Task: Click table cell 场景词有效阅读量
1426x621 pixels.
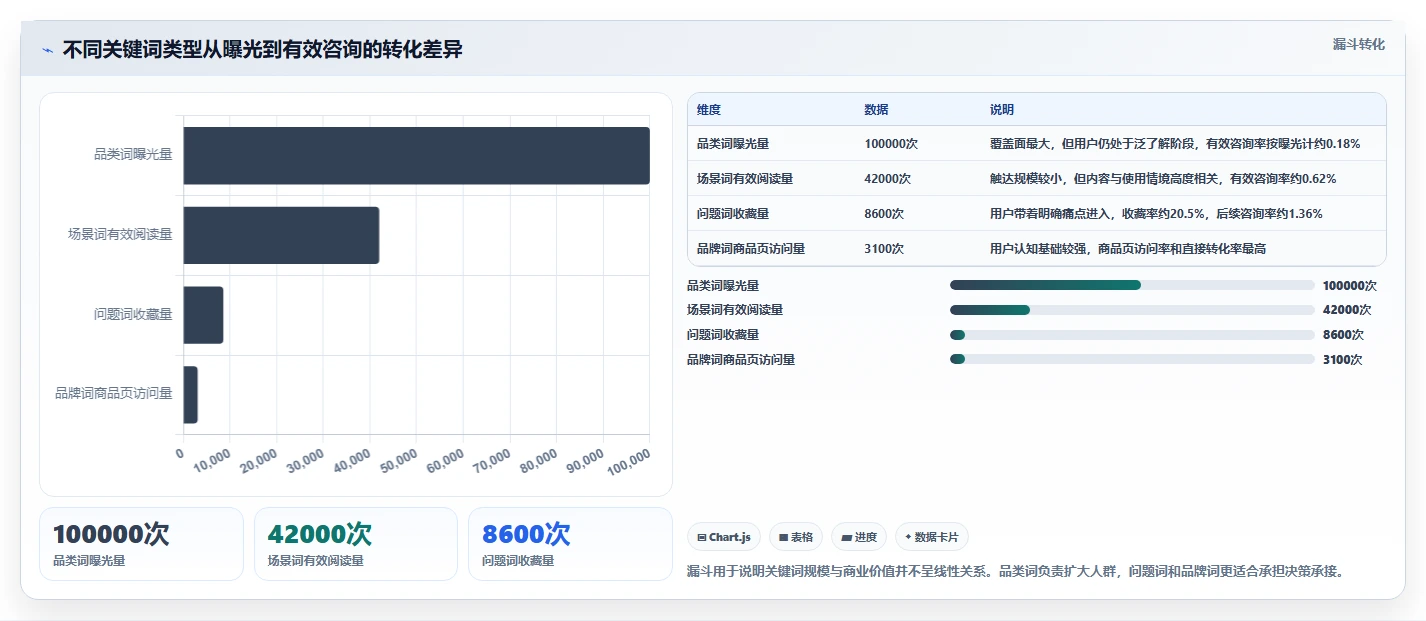Action: [x=745, y=178]
